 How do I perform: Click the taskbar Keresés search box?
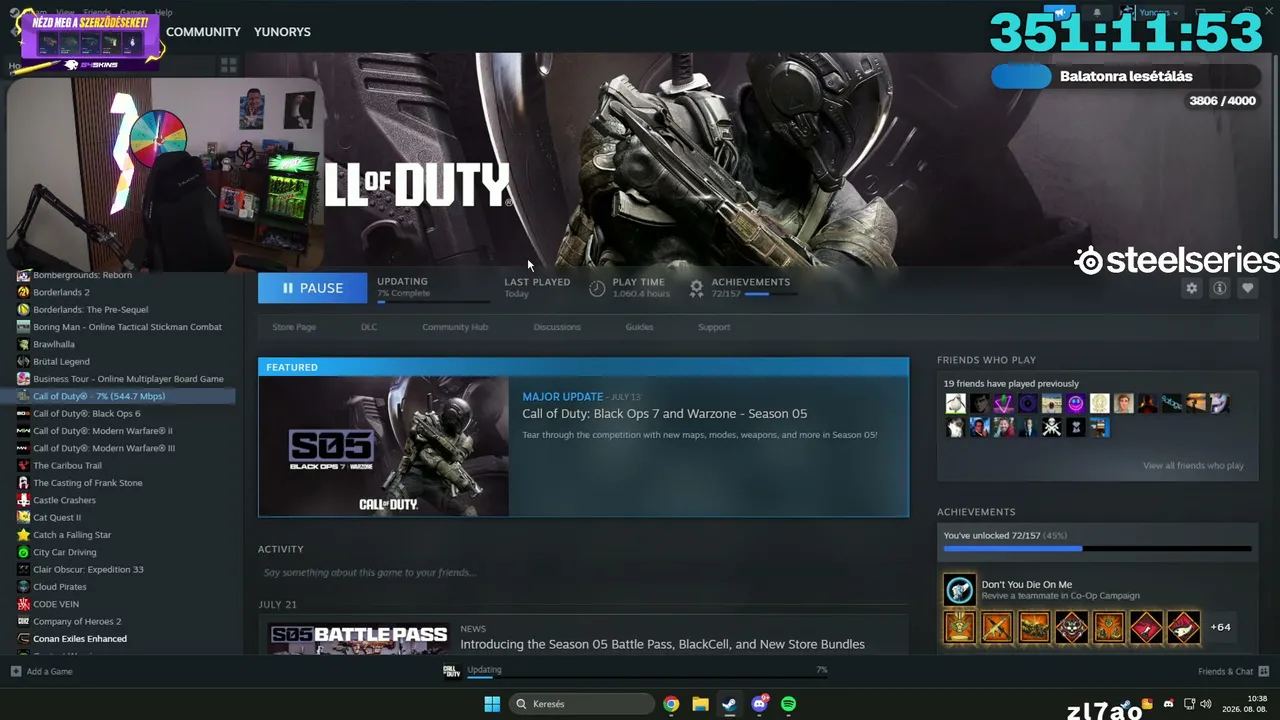tap(581, 704)
